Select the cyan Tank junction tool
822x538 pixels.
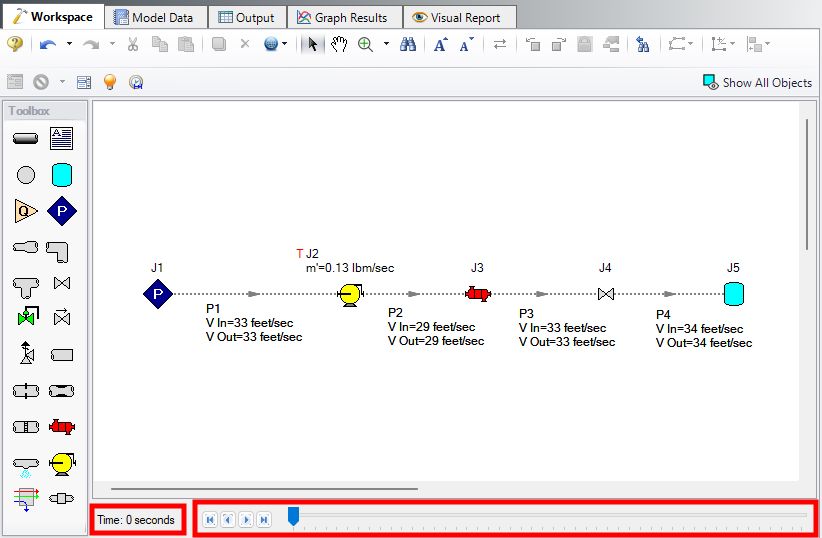click(62, 175)
